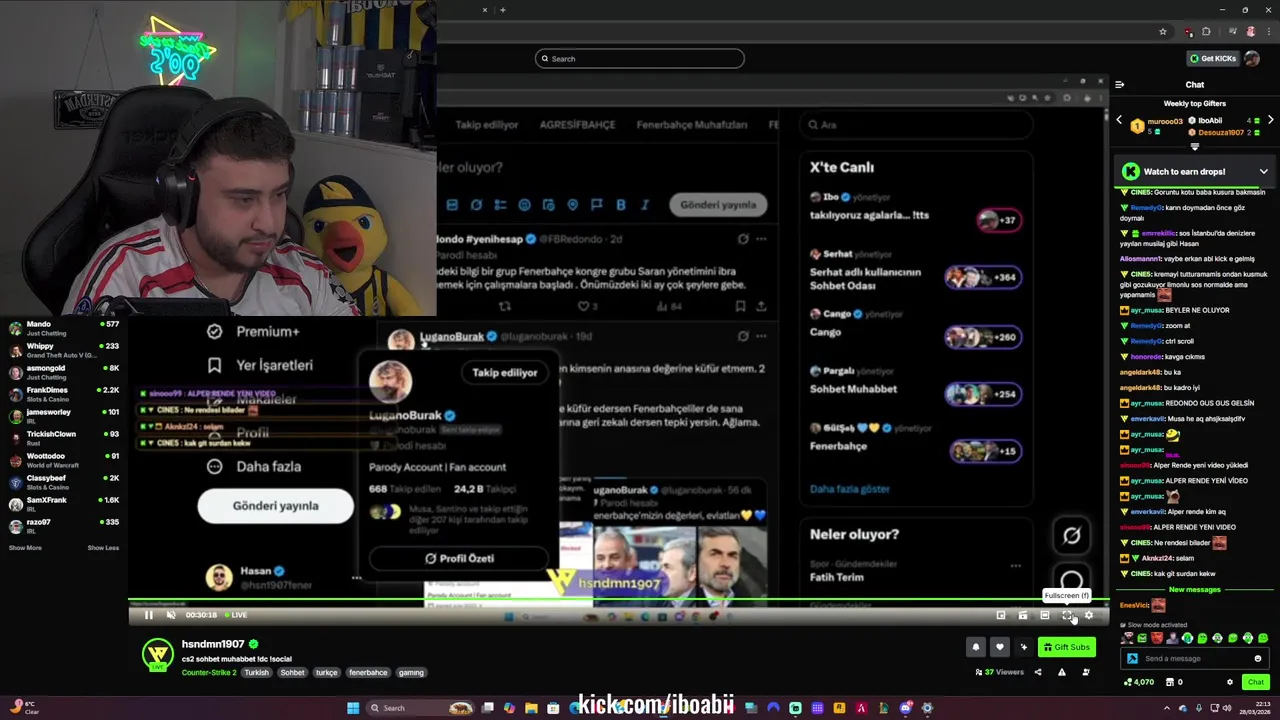Image resolution: width=1280 pixels, height=720 pixels.
Task: Select the Turkish tag
Action: coord(257,672)
